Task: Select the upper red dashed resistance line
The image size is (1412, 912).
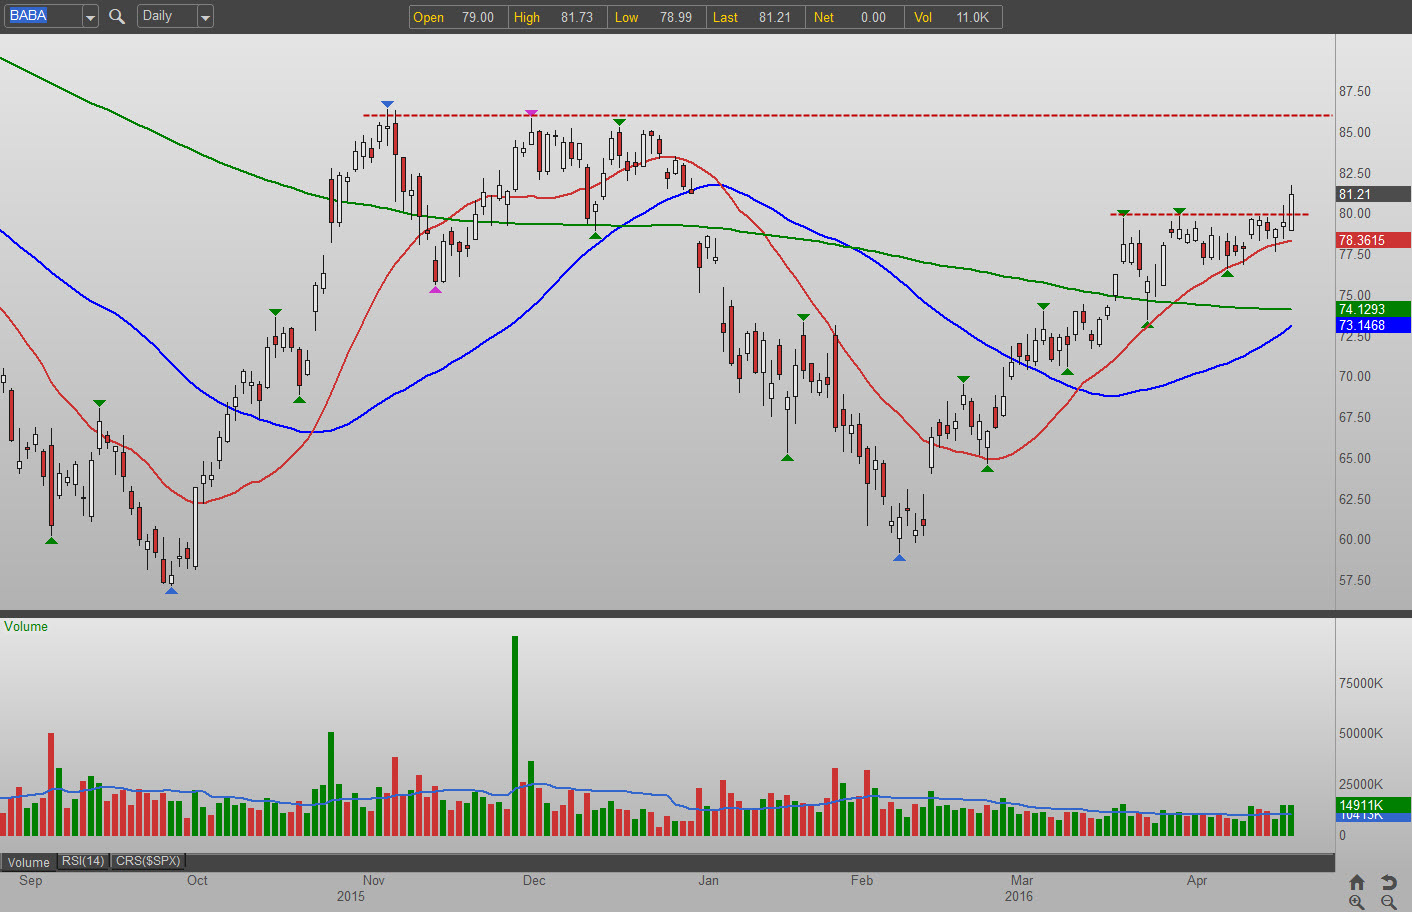Action: pyautogui.click(x=850, y=116)
